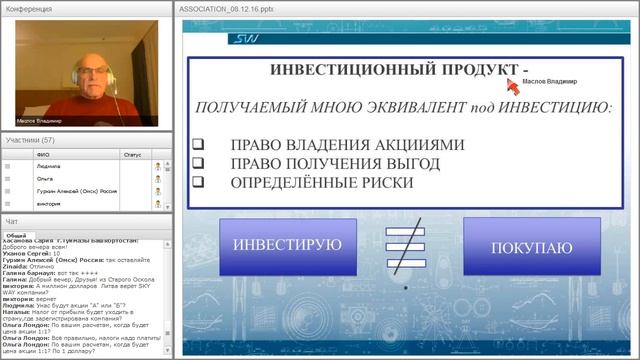This screenshot has width=640, height=360.
Task: Check box beside ОПРЕДЕЛЁННЫЕ РИСКИ
Action: pyautogui.click(x=198, y=182)
